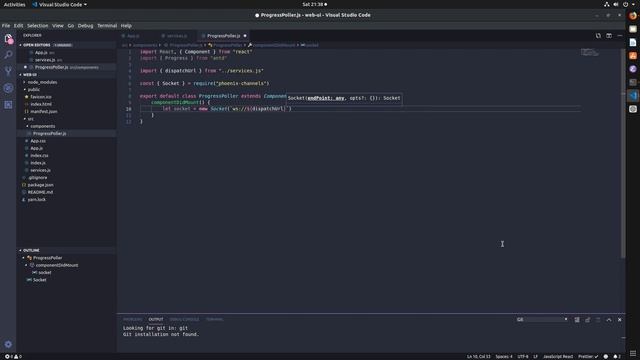The height and width of the screenshot is (360, 640).
Task: Click the Ln 10 cursor position indicator
Action: tap(479, 356)
